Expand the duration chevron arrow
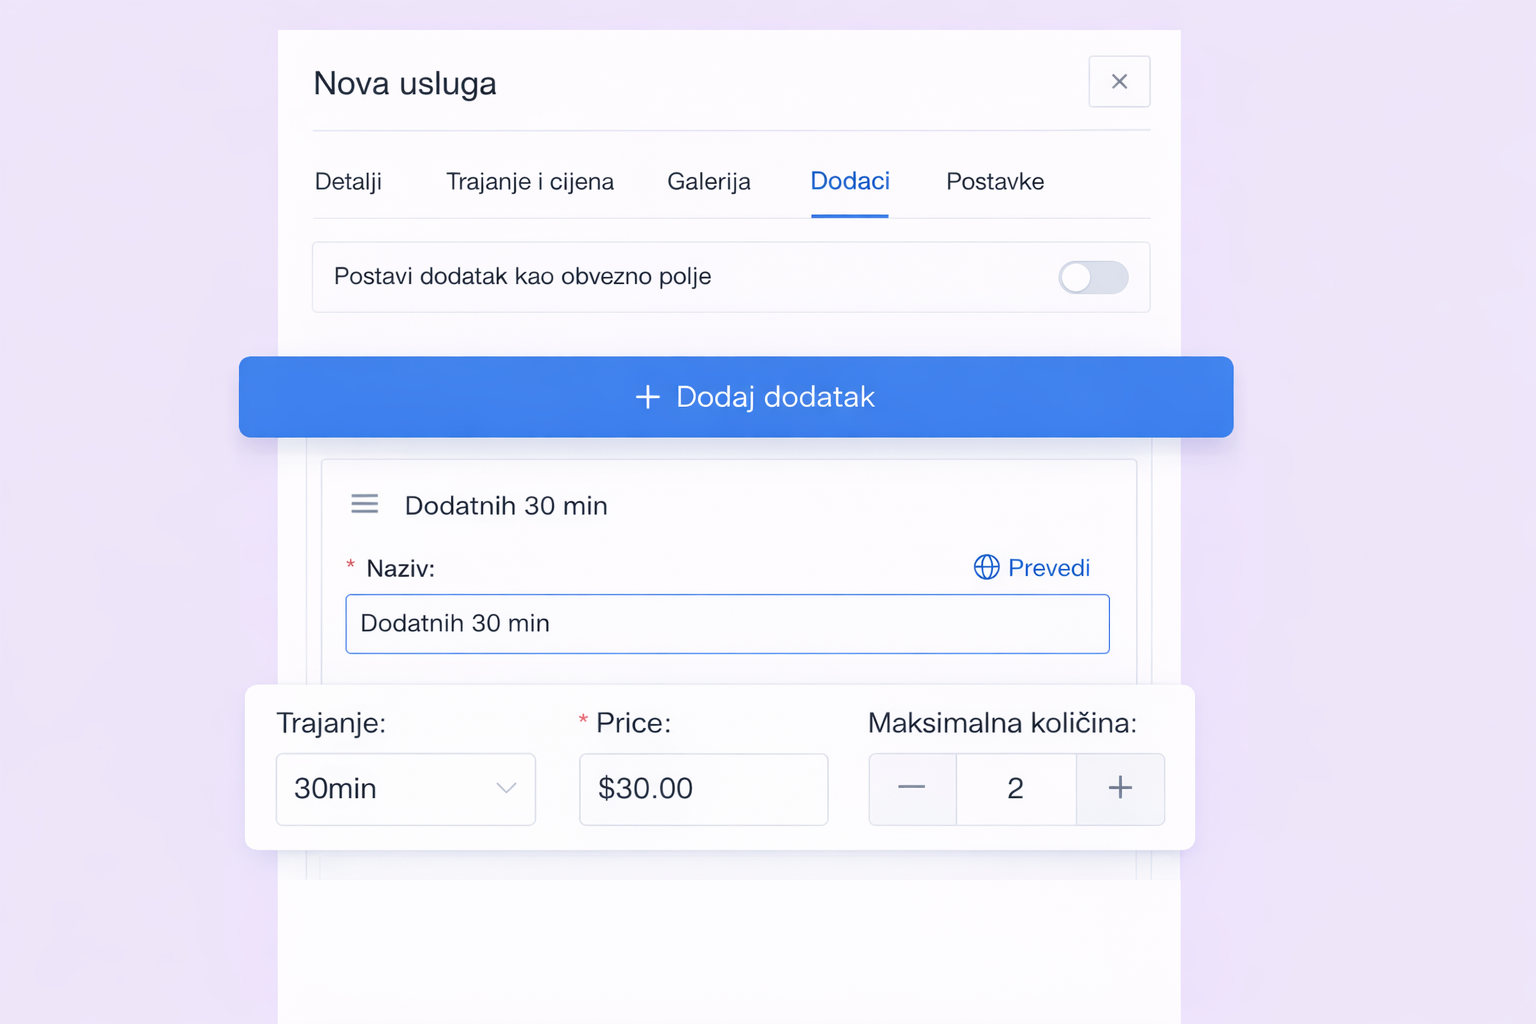 [x=506, y=789]
